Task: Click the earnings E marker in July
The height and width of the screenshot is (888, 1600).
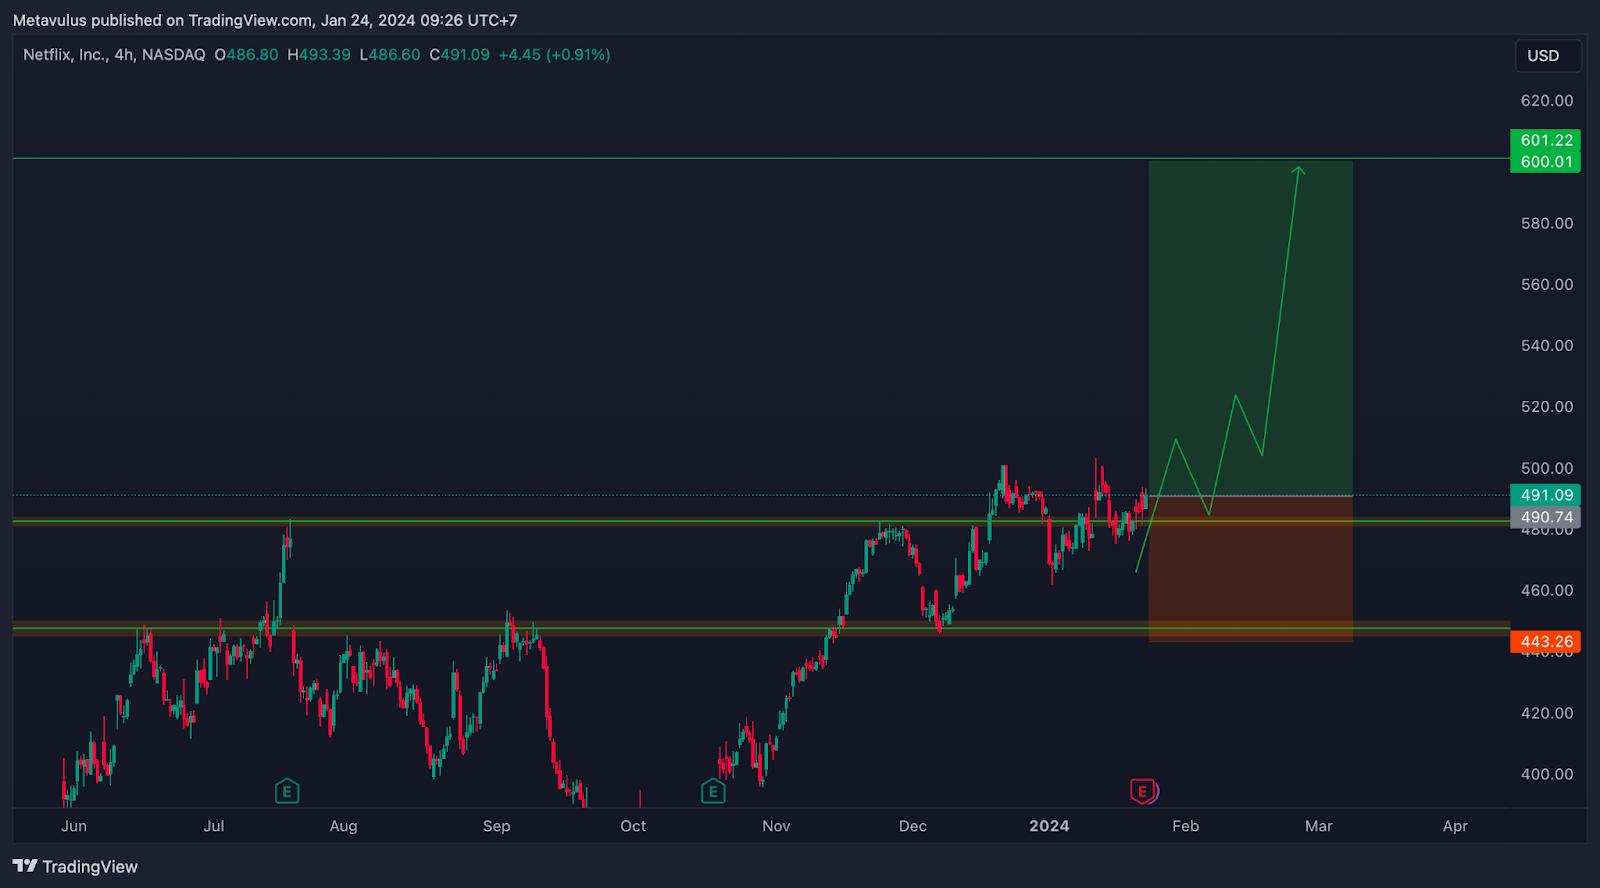Action: coord(287,792)
